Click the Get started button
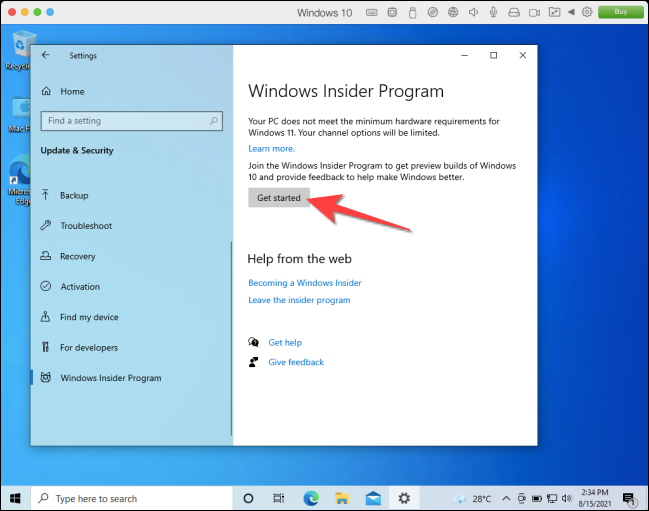The width and height of the screenshot is (649, 511). [278, 198]
